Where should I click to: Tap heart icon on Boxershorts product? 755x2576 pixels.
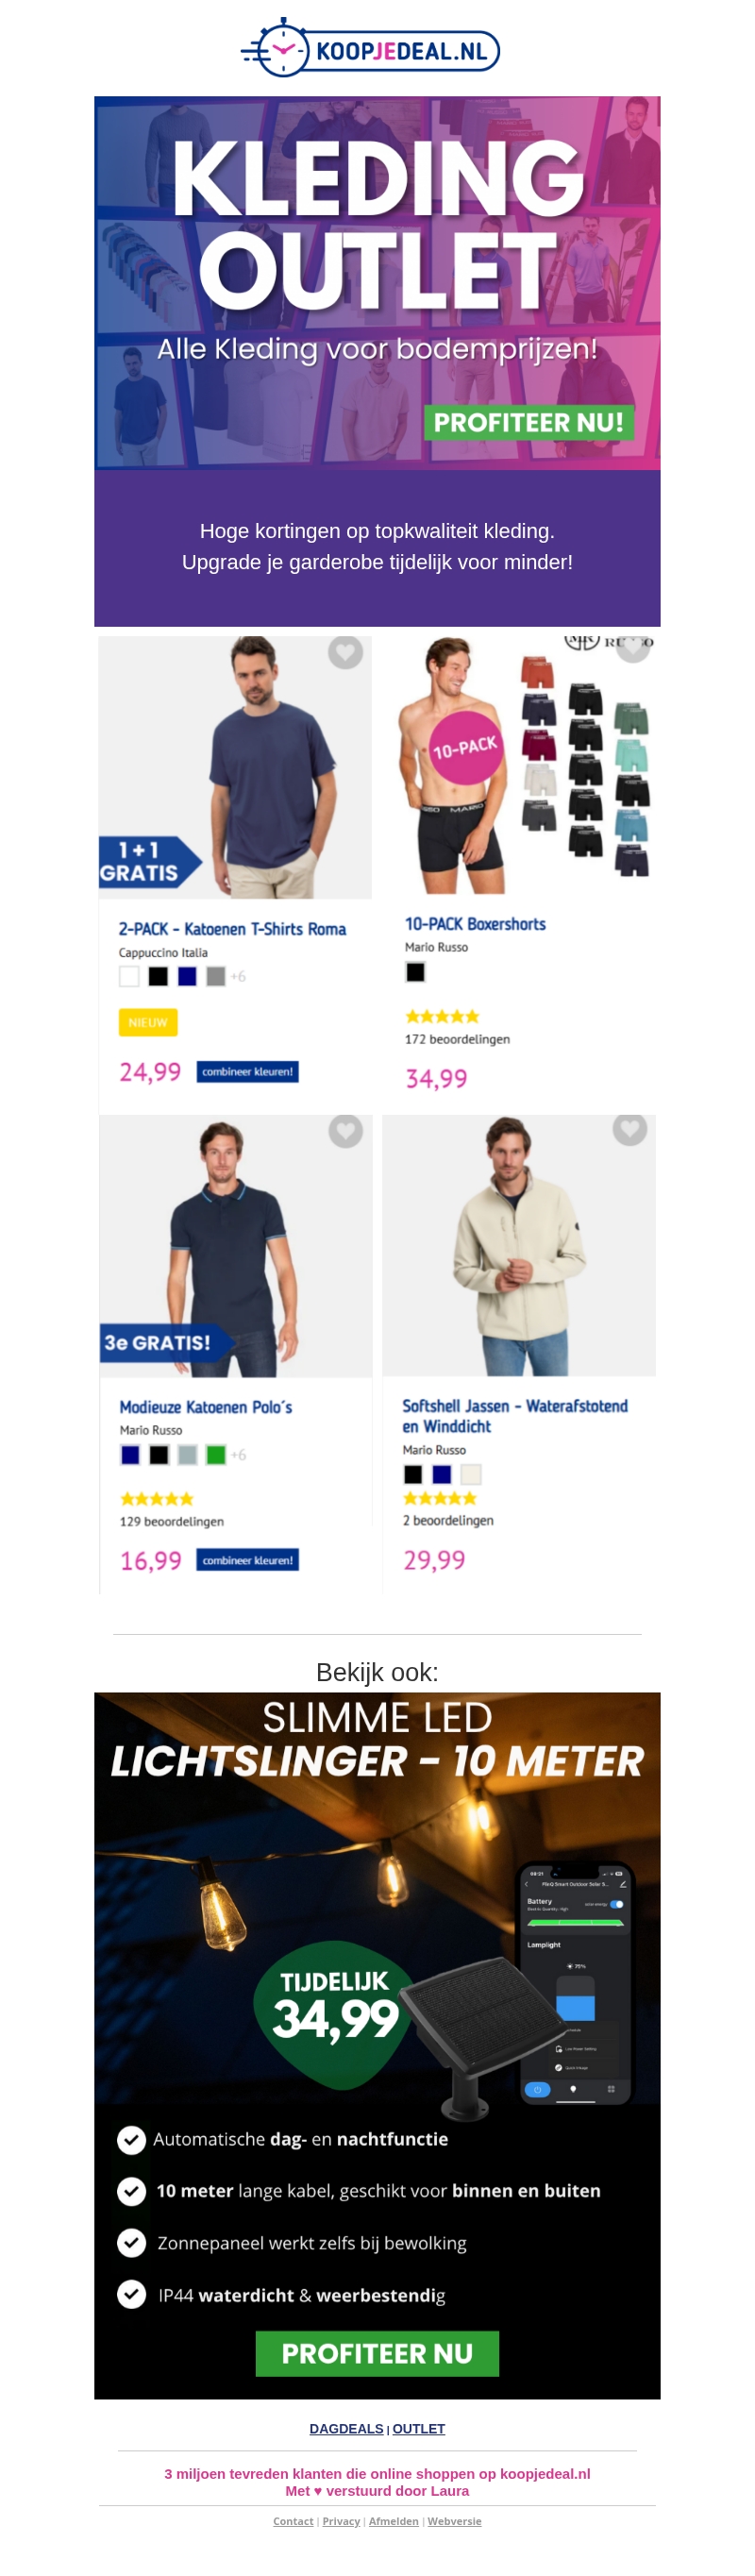(x=632, y=647)
